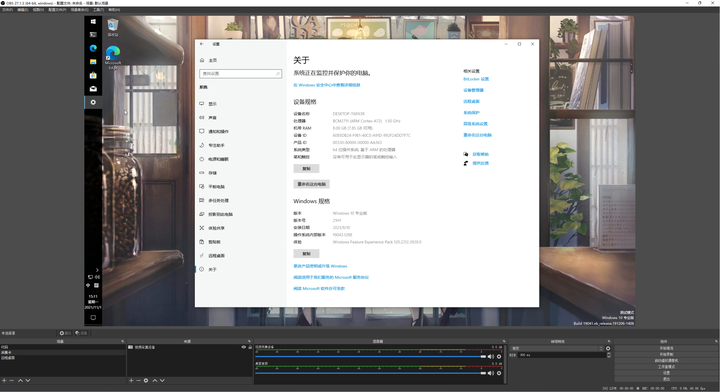The width and height of the screenshot is (720, 392).
Task: Click File Explorer icon on captured taskbar
Action: (93, 62)
